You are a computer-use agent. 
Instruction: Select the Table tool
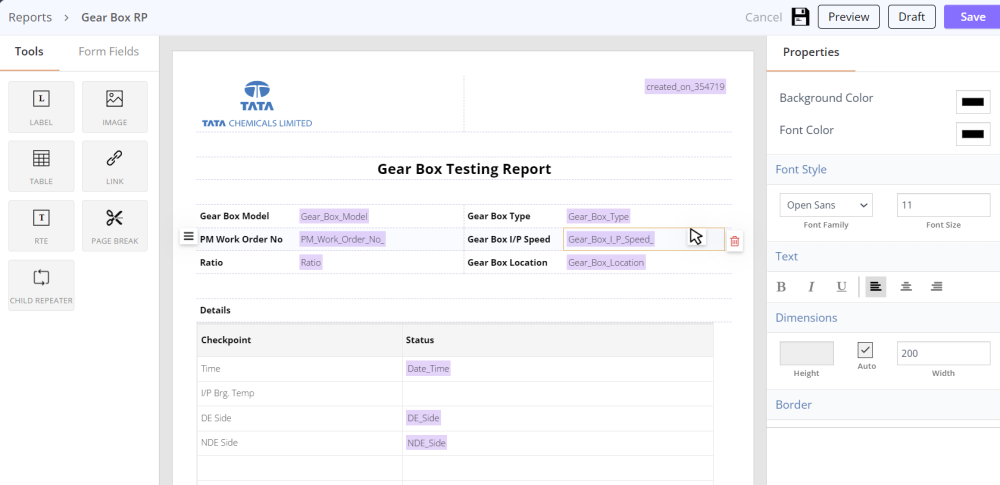coord(41,166)
